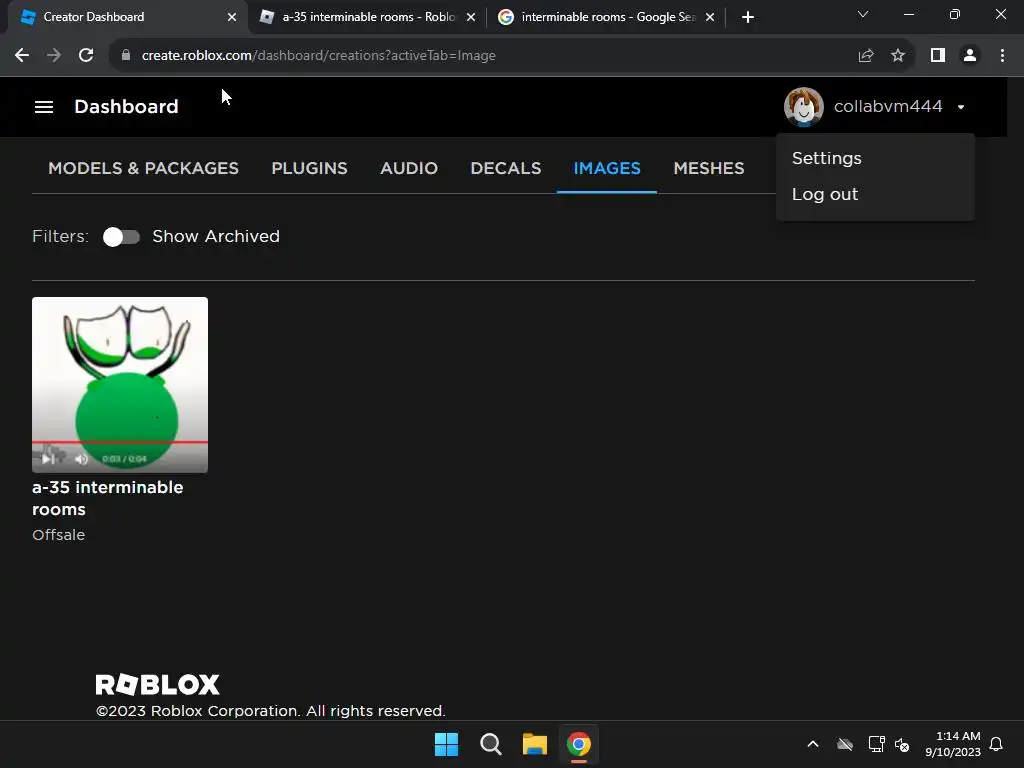Choose Settings from the account menu
This screenshot has height=768, width=1024.
(826, 158)
